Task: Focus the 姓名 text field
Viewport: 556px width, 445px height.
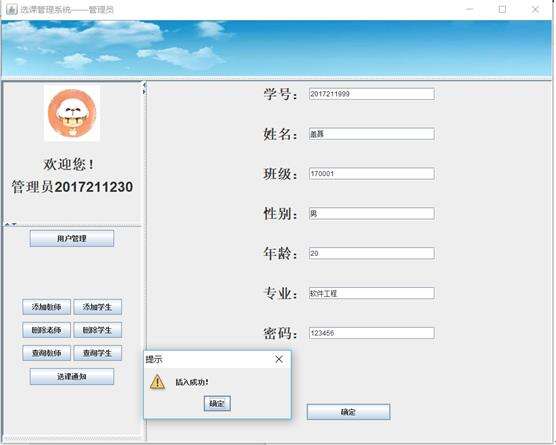Action: click(372, 134)
